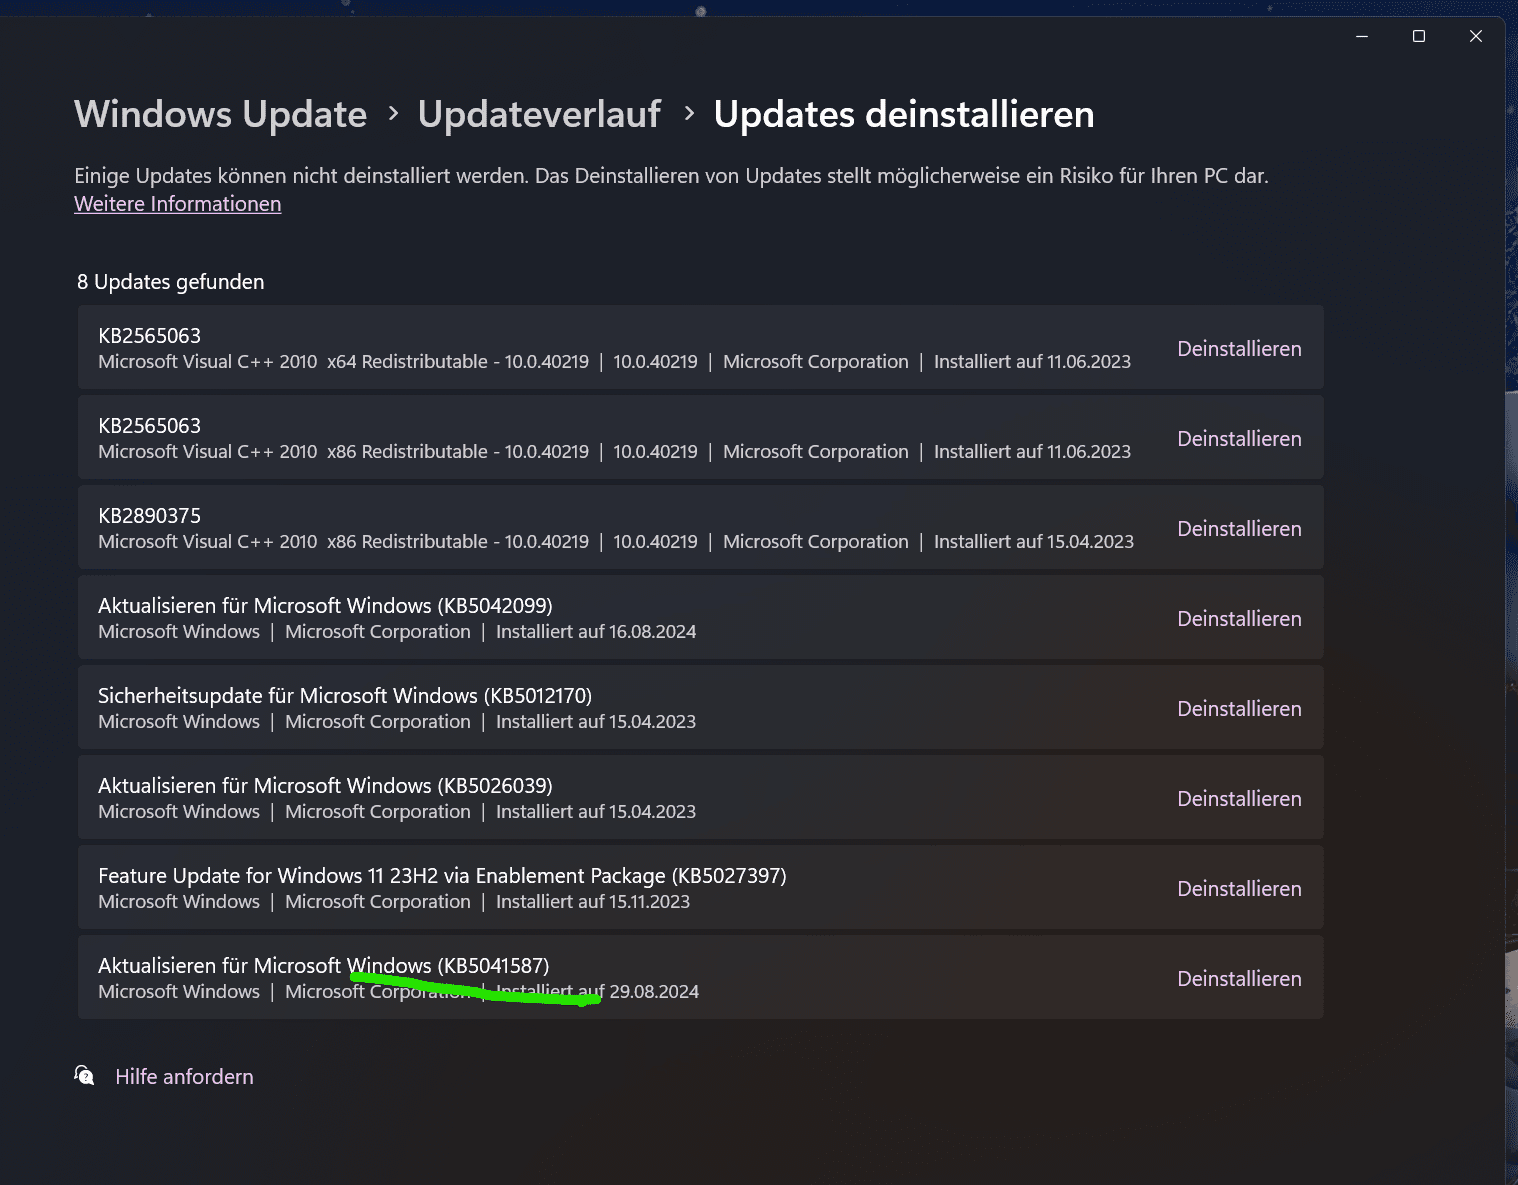Select the KB2890375 title text
The height and width of the screenshot is (1185, 1518).
pos(149,516)
